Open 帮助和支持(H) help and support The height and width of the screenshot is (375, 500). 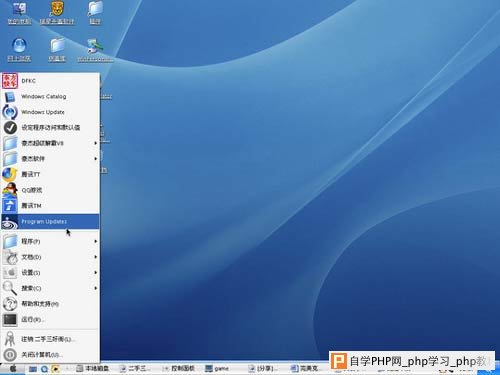(50, 304)
